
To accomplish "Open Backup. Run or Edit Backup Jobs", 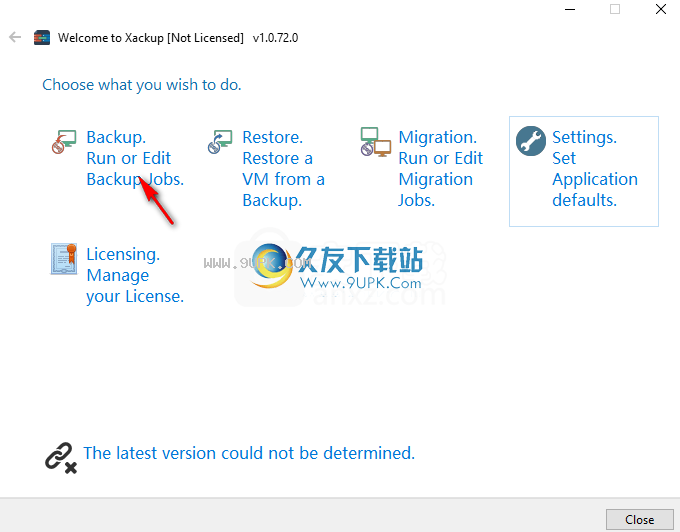I will [x=135, y=158].
